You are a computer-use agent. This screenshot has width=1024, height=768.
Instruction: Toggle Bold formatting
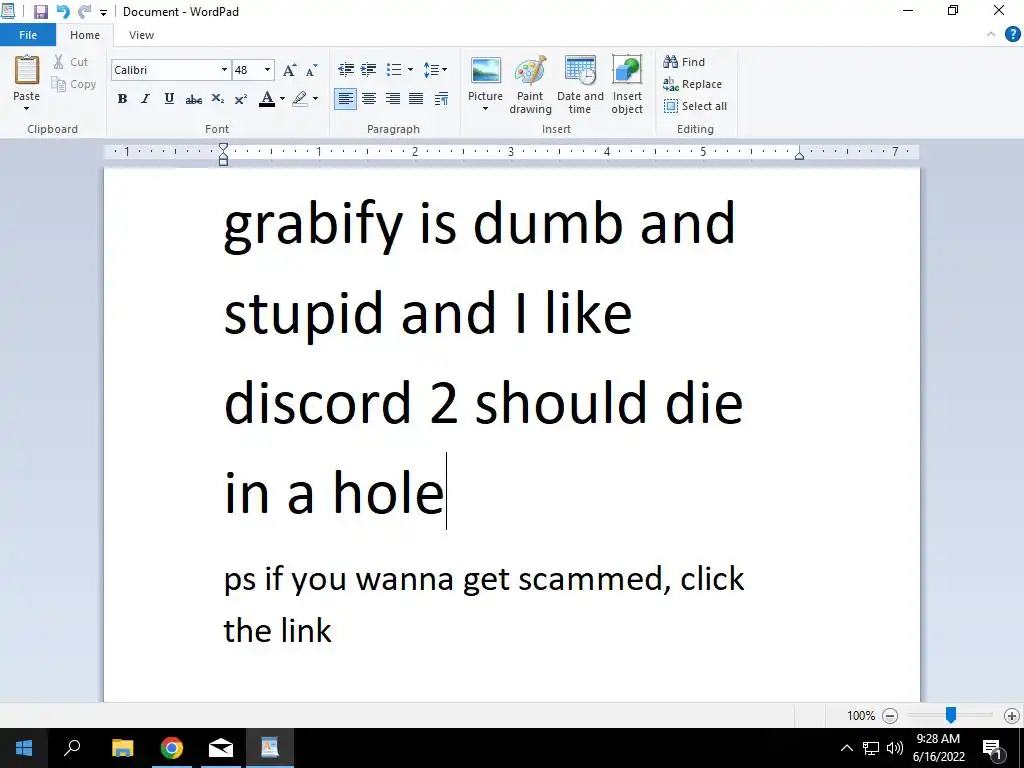(122, 99)
